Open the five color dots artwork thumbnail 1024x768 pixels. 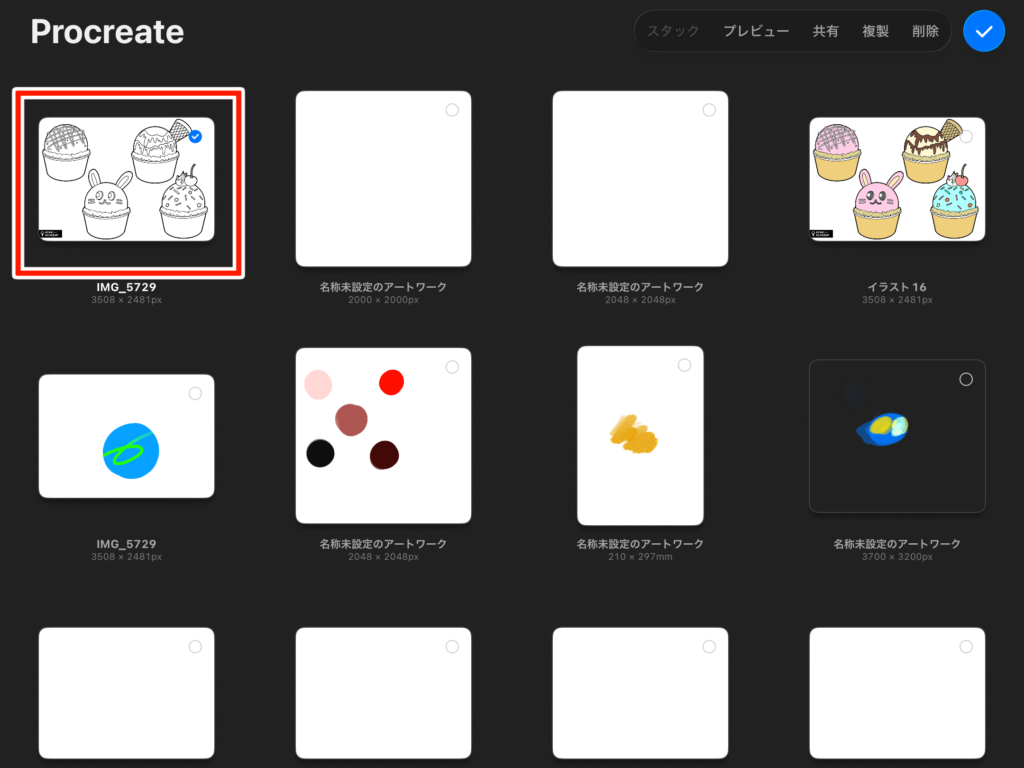click(383, 436)
